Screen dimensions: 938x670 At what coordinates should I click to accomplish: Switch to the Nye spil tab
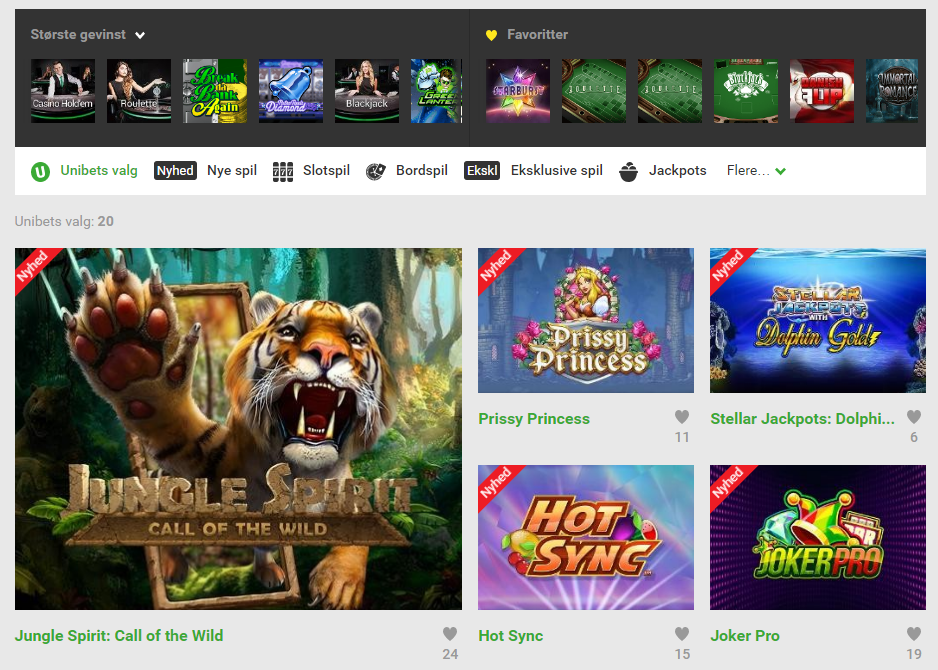(205, 170)
